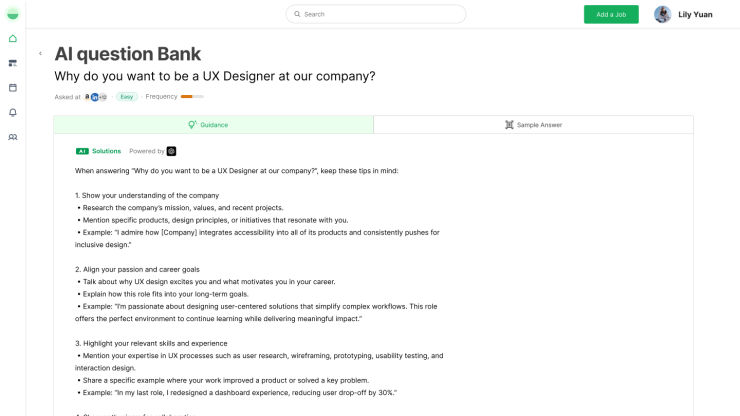The width and height of the screenshot is (740, 416).
Task: Focus the Search input field
Action: 380,14
